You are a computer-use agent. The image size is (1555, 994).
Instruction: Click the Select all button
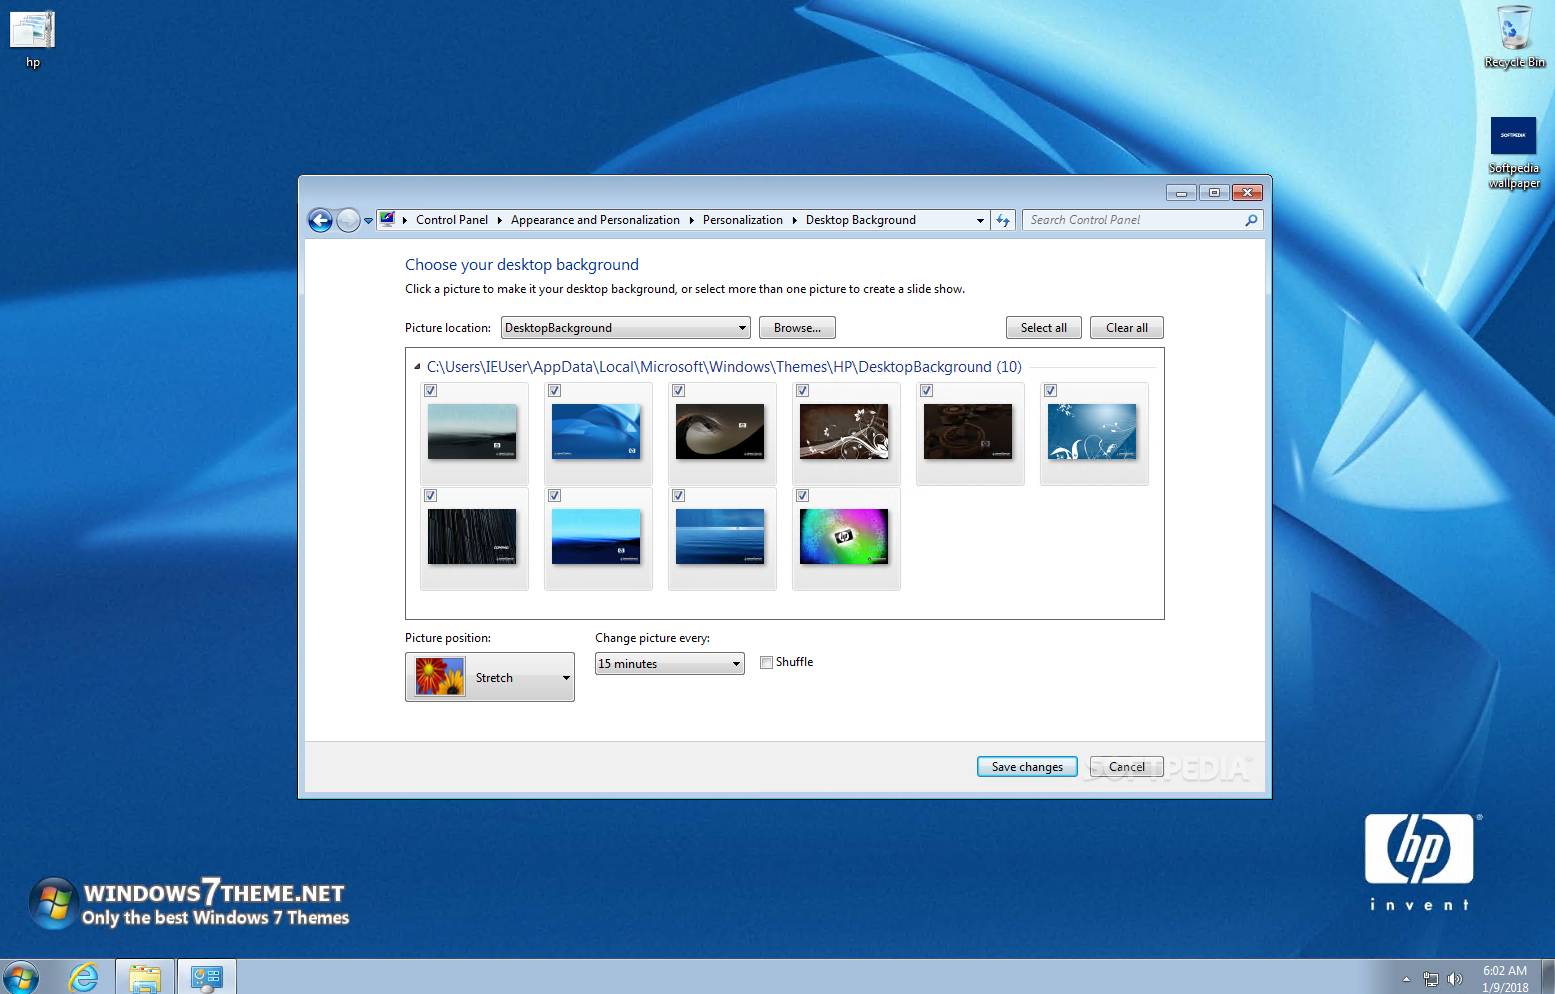pyautogui.click(x=1043, y=328)
